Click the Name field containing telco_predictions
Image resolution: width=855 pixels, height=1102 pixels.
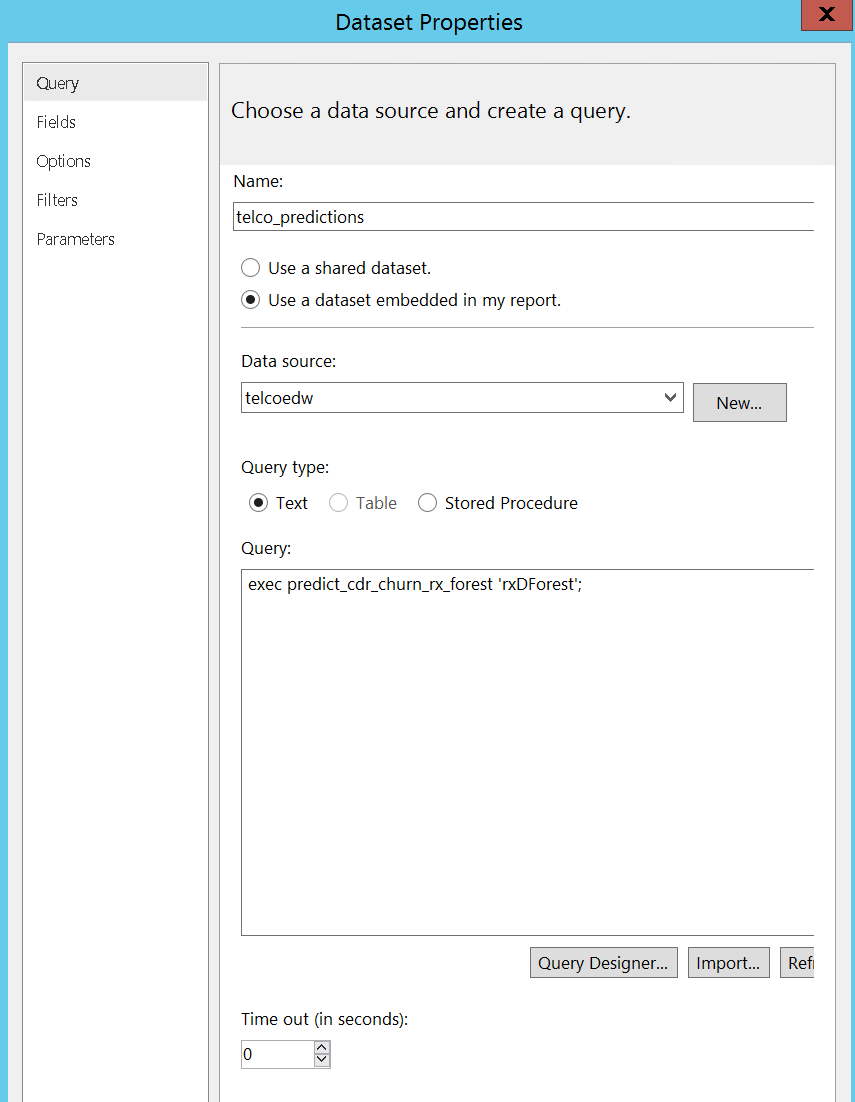point(523,216)
